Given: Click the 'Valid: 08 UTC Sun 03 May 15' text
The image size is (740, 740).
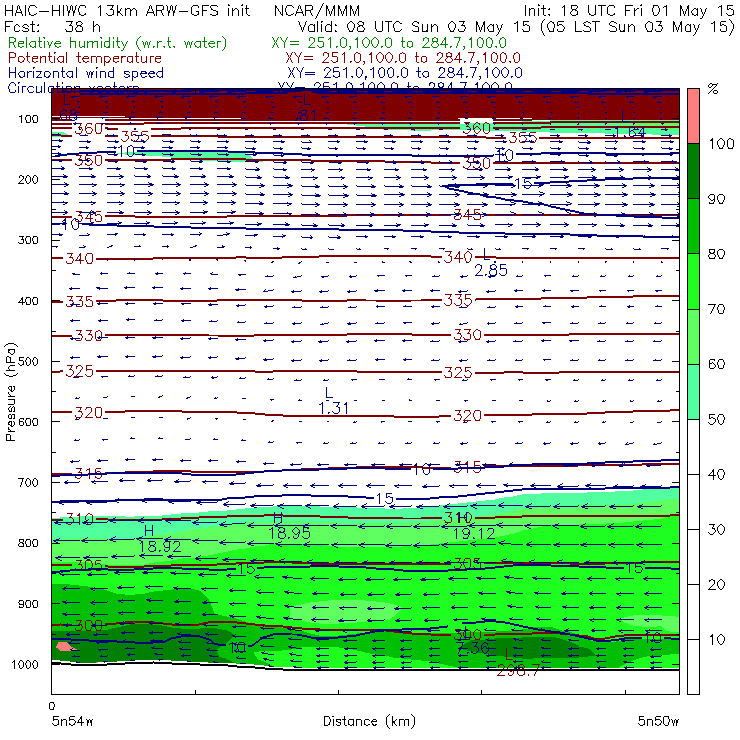Looking at the screenshot, I should pos(416,26).
